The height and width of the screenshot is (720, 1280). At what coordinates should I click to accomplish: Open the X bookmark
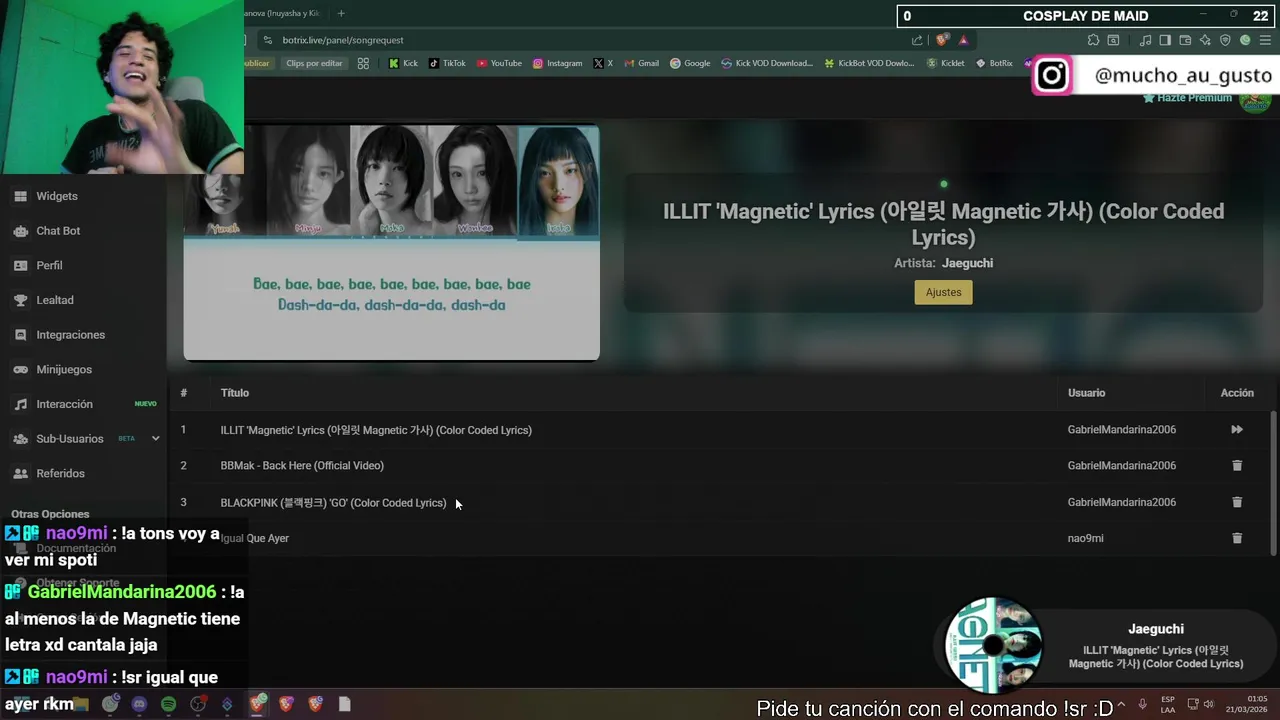(x=603, y=63)
